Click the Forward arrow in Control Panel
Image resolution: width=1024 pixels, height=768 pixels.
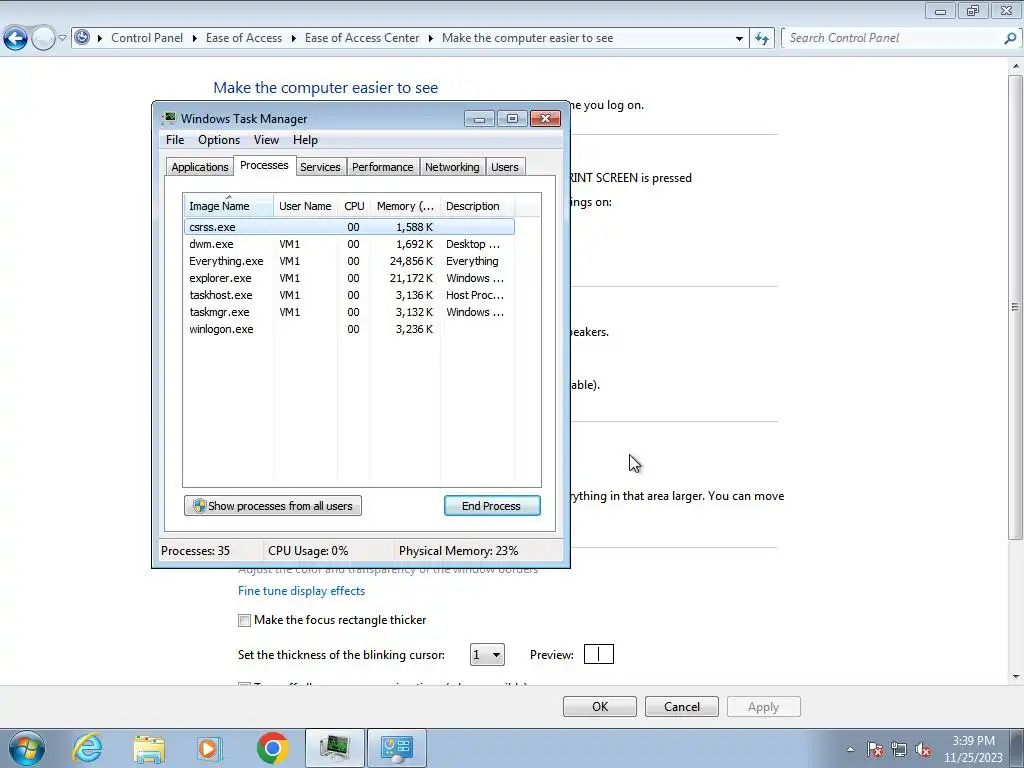click(x=43, y=38)
